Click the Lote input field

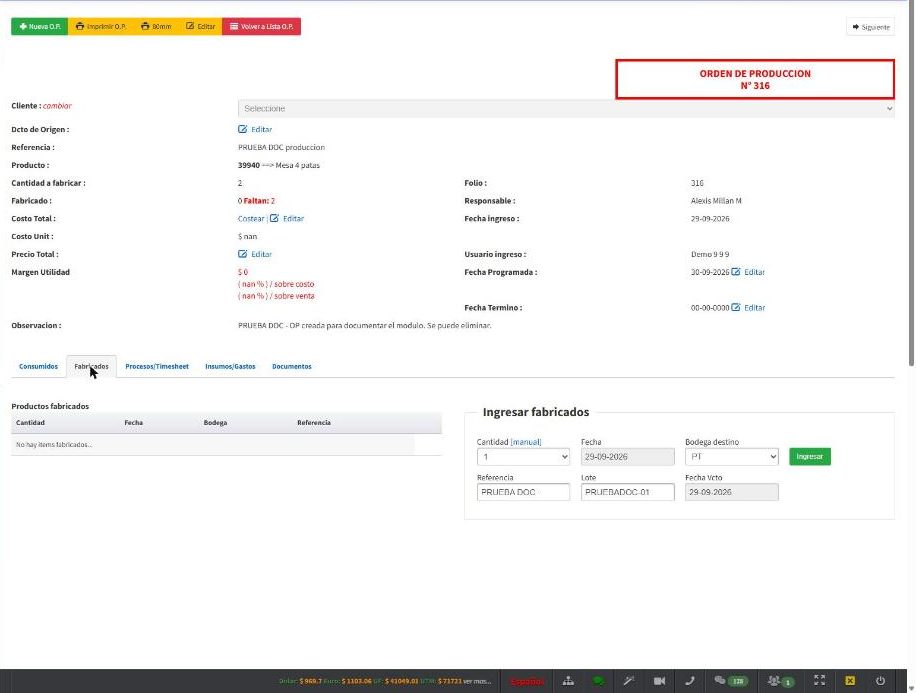(627, 492)
